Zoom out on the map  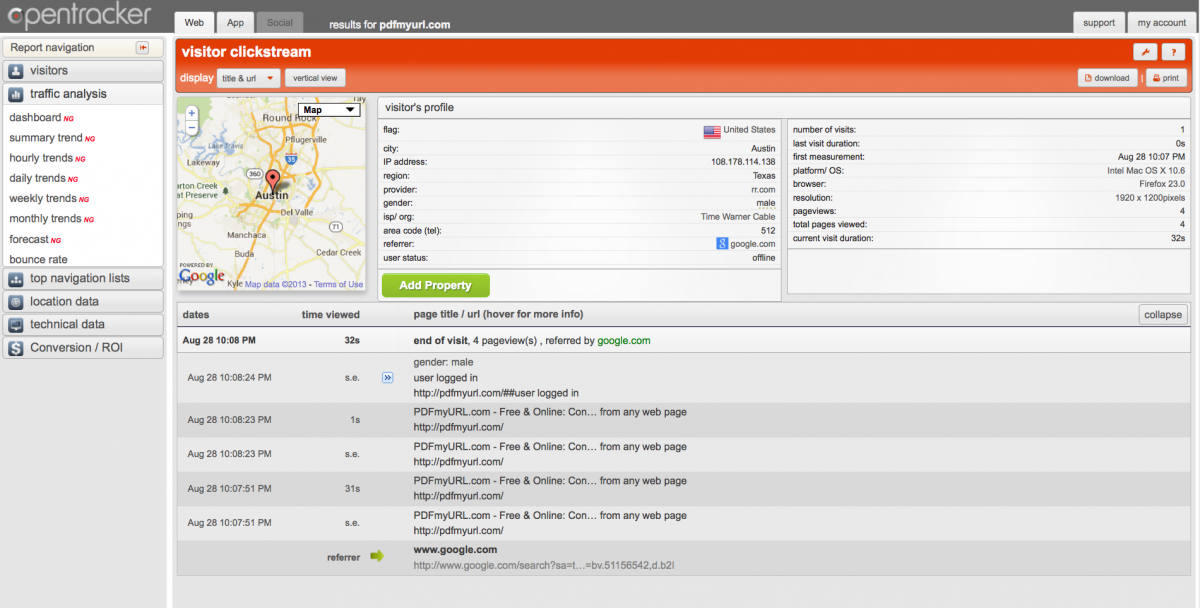pos(191,127)
